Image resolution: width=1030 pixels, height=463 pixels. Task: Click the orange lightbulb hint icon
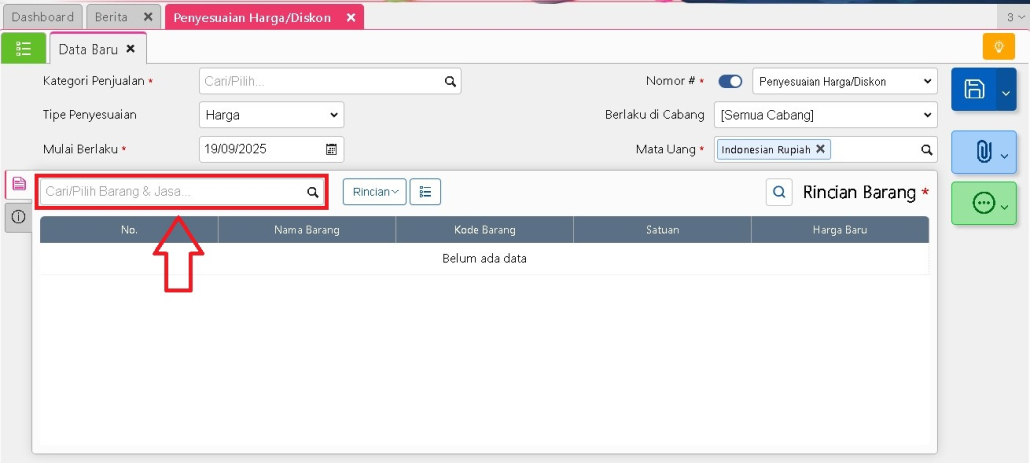pyautogui.click(x=998, y=47)
